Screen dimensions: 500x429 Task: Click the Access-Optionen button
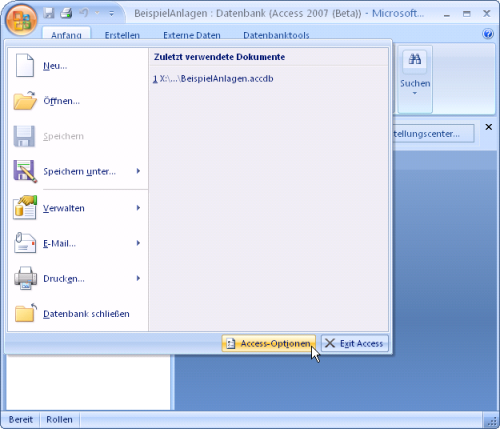click(268, 343)
